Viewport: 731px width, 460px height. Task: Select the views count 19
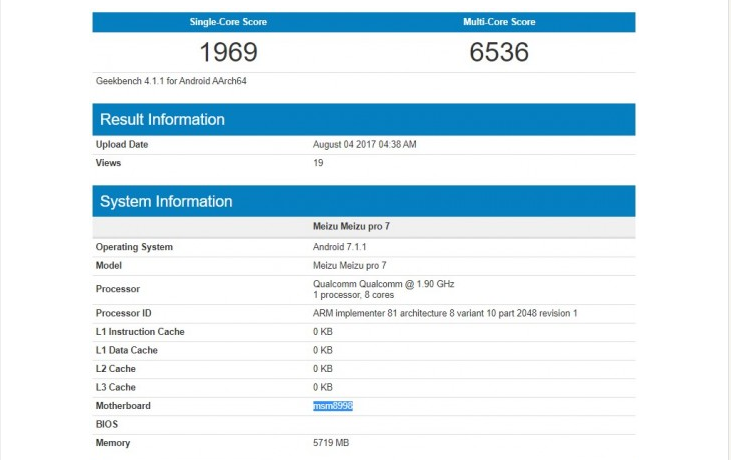(318, 163)
